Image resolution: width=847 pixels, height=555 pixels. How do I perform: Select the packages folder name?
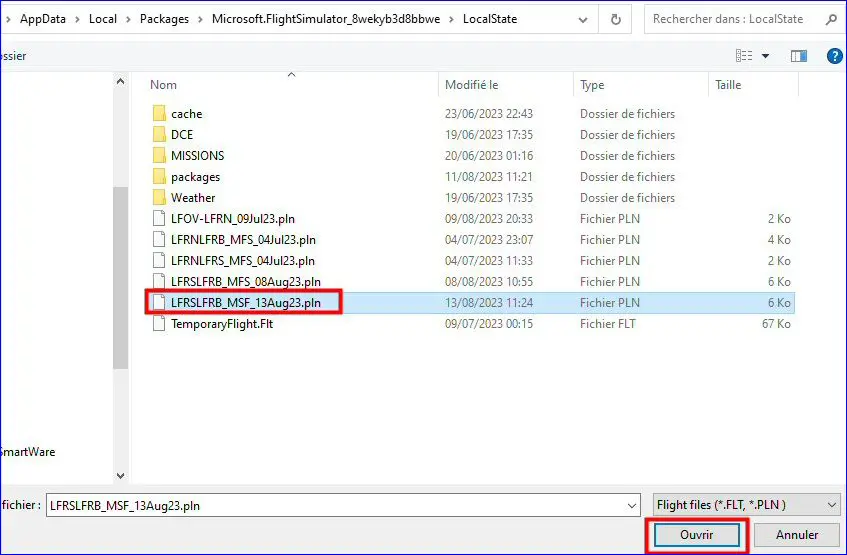pos(196,177)
